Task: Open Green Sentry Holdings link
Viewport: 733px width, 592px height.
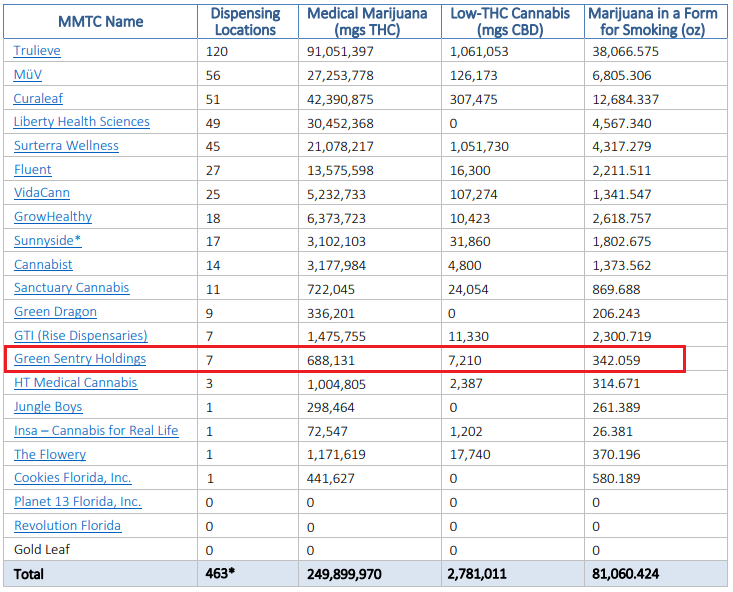Action: pos(80,359)
